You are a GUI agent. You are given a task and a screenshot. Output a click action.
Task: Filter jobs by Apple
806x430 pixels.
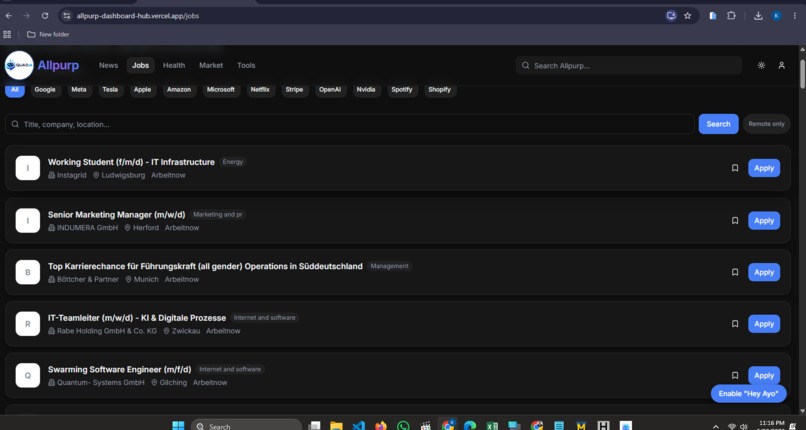[x=142, y=89]
